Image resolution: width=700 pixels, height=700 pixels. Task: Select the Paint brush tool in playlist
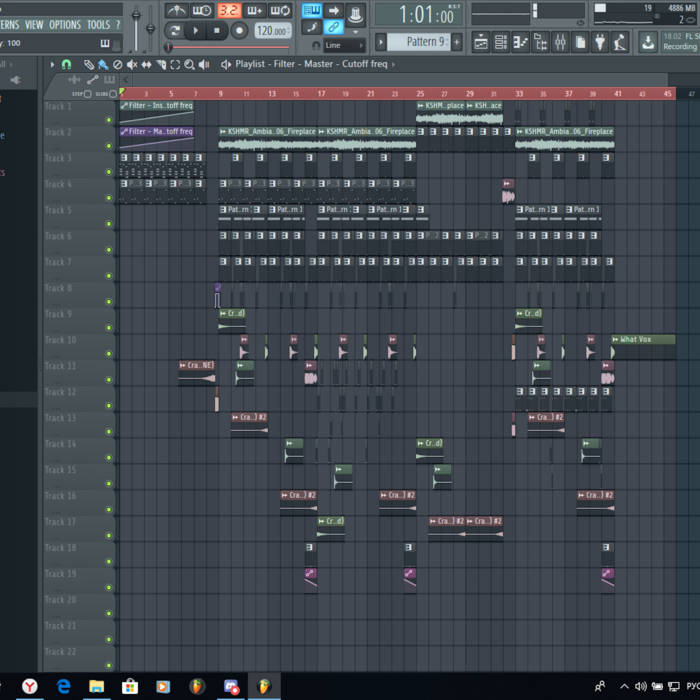(x=103, y=64)
